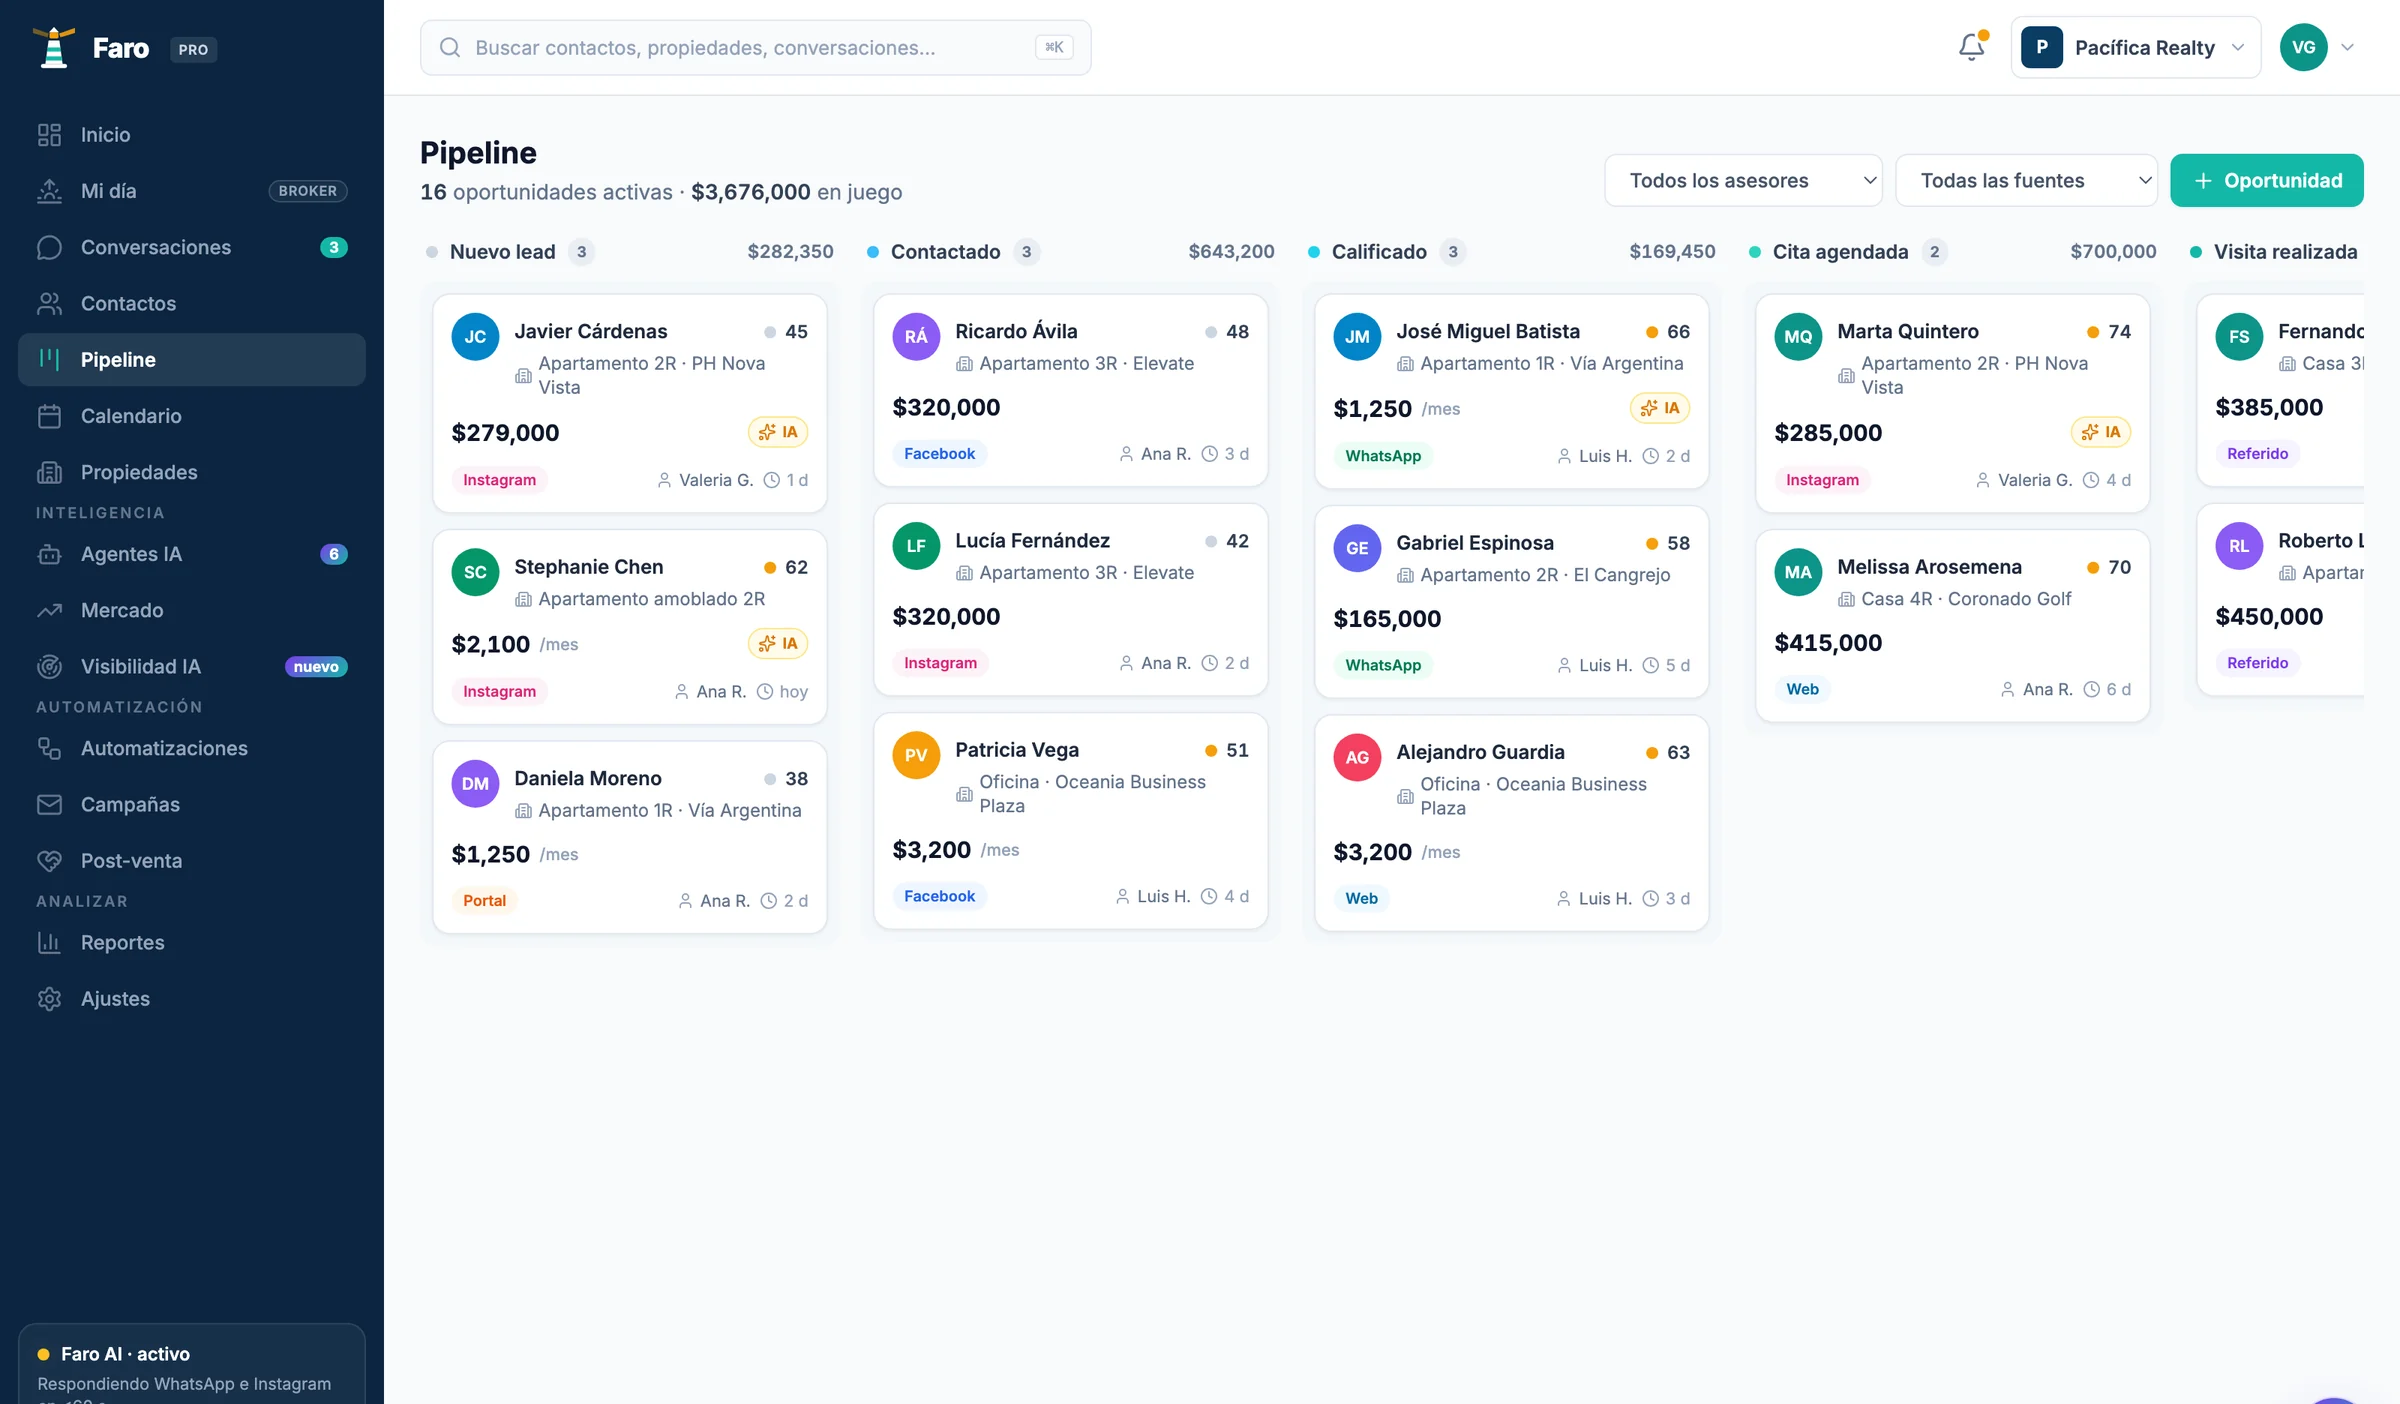Click the Web tag on Melissa Arosemena card

[1803, 689]
